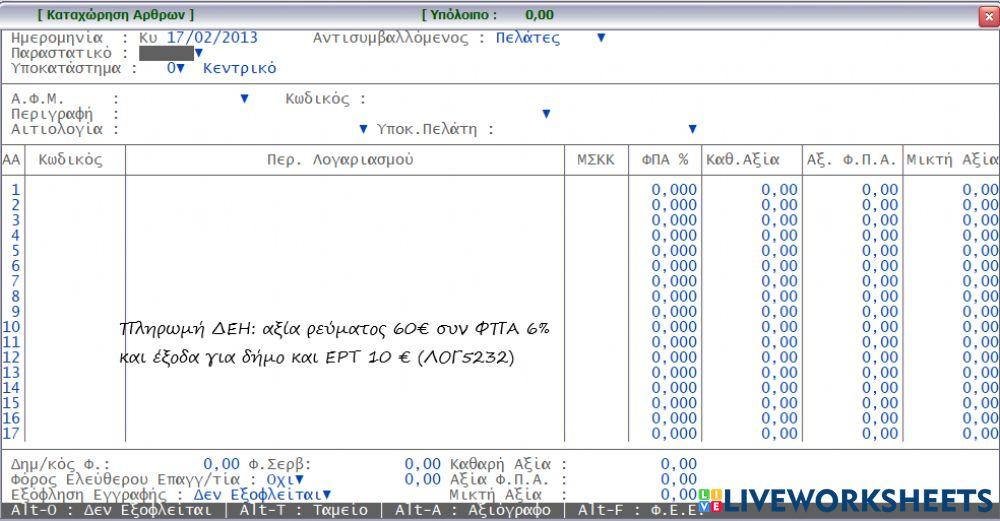Click the date field 17/02/2013
The image size is (1000, 521).
coord(211,38)
